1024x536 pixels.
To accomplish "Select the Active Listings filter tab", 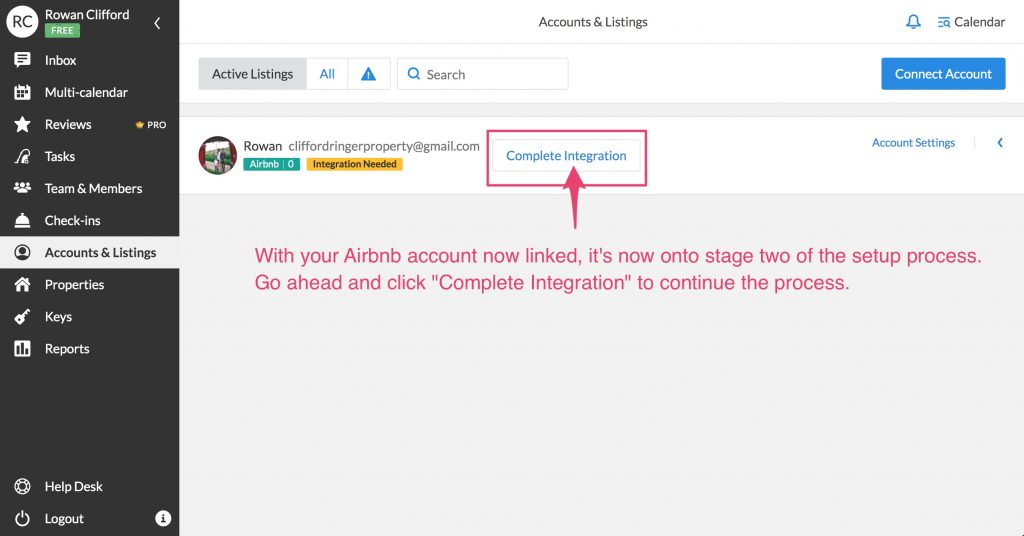I will click(x=252, y=74).
